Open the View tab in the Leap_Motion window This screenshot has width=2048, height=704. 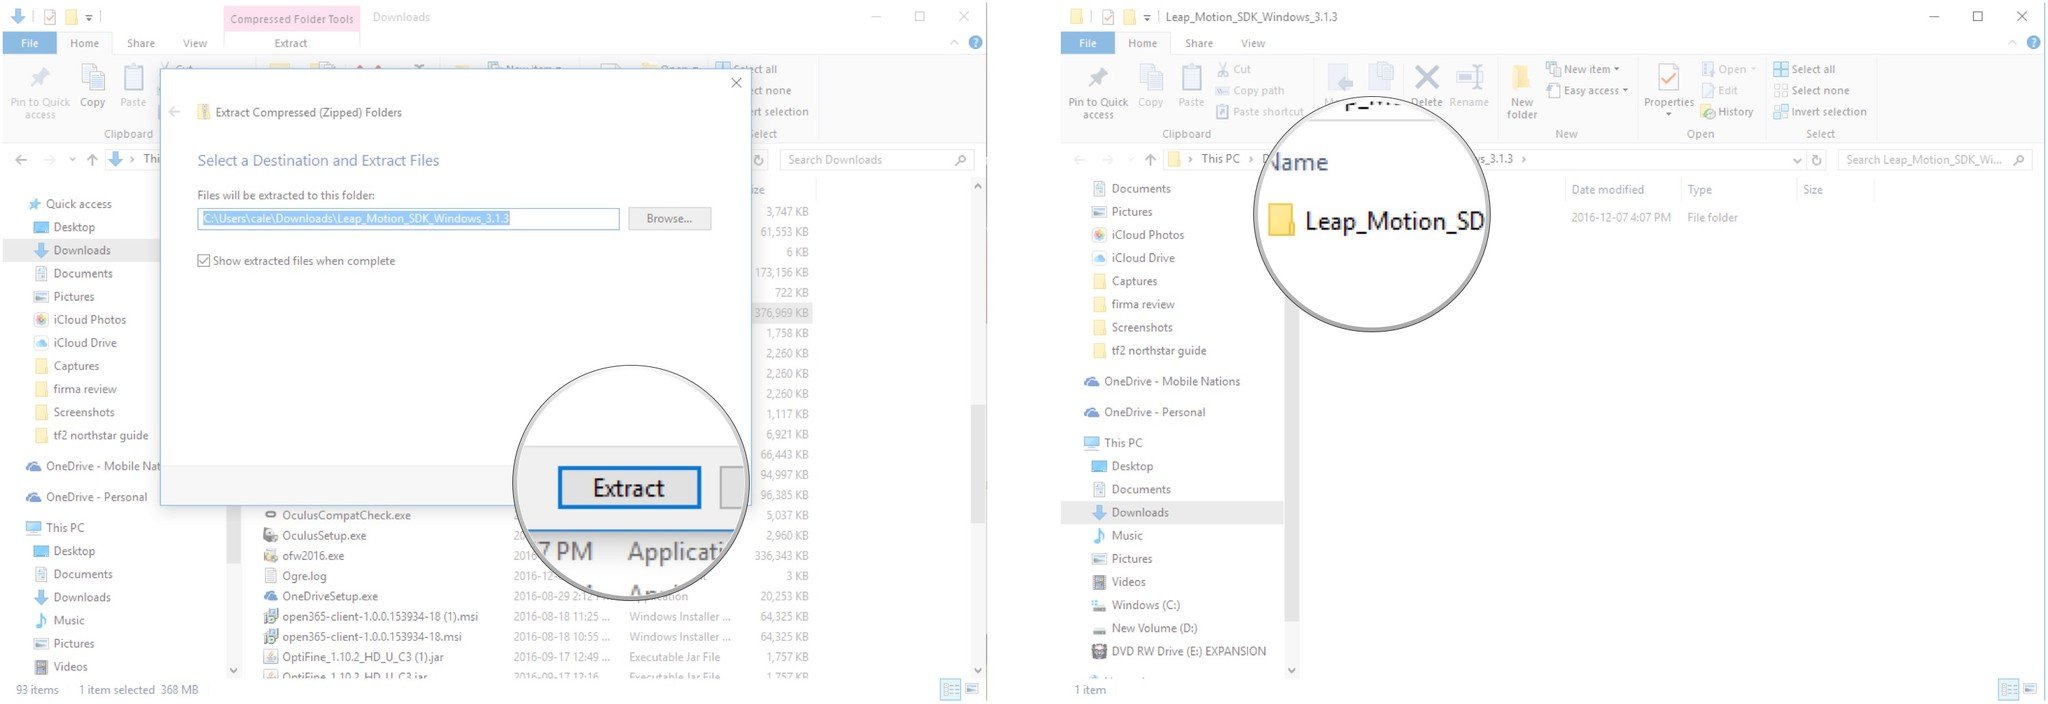pyautogui.click(x=1253, y=43)
